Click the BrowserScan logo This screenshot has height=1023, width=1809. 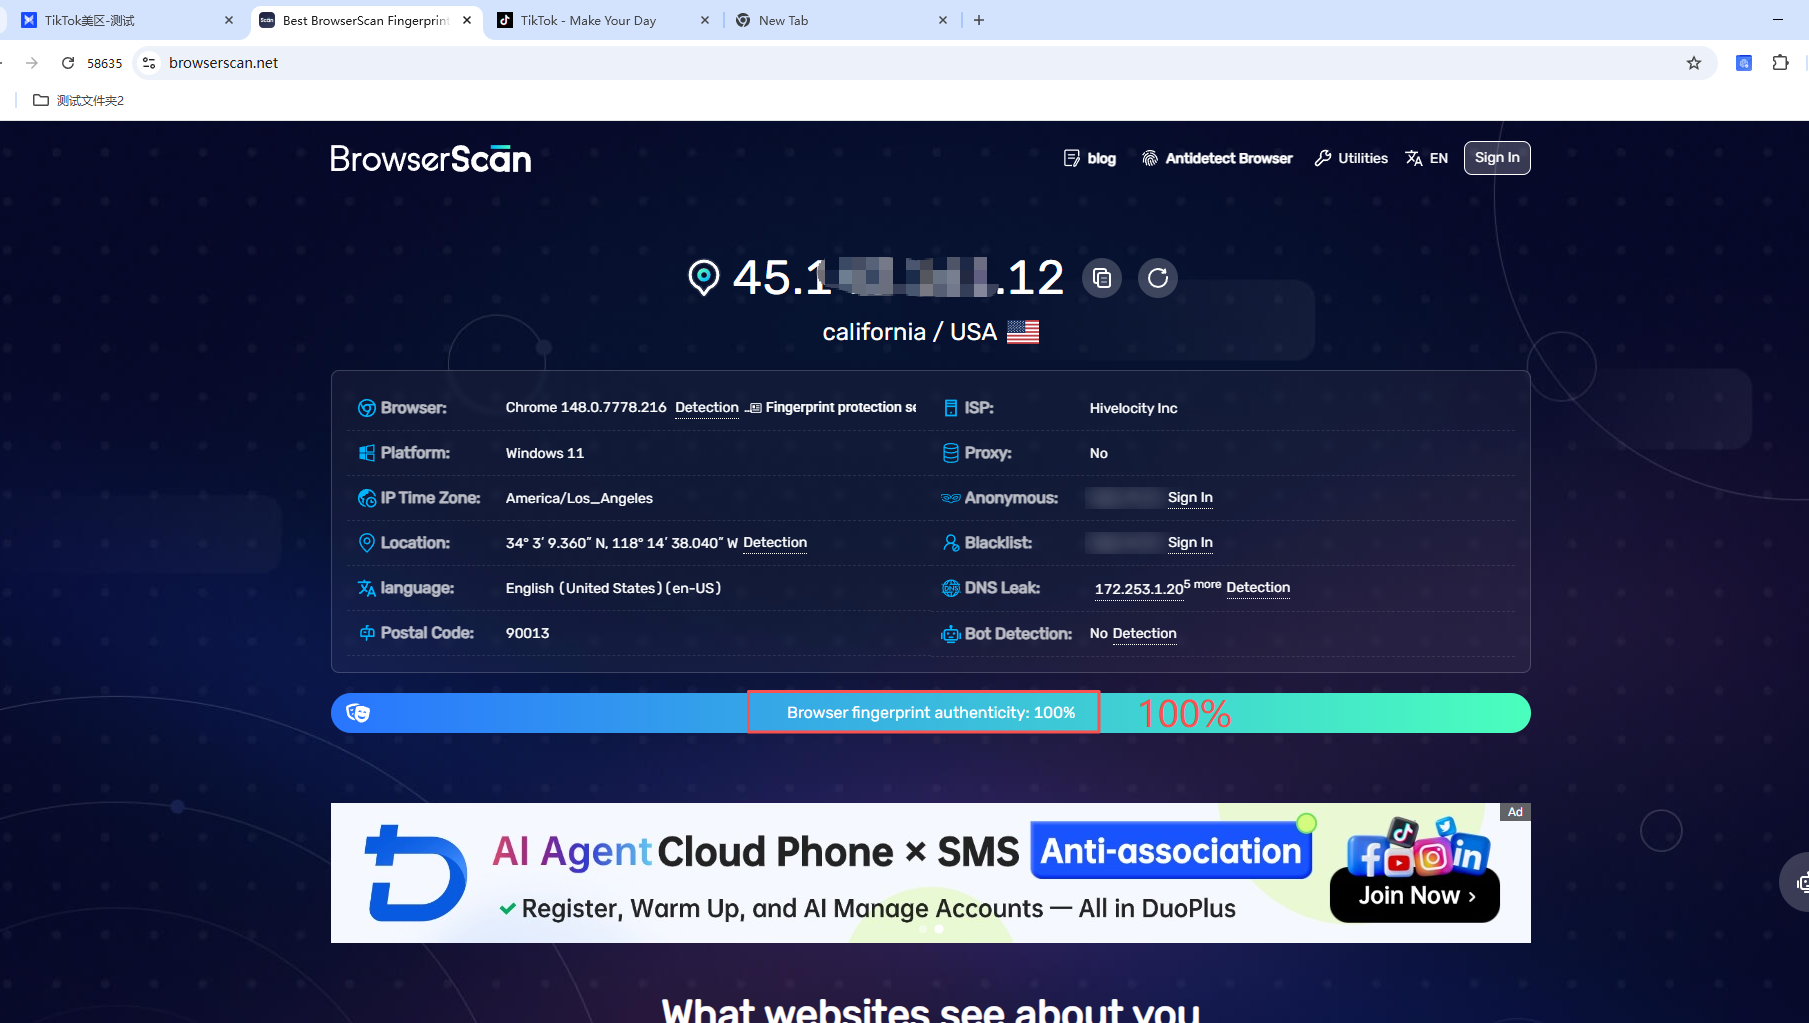tap(430, 159)
